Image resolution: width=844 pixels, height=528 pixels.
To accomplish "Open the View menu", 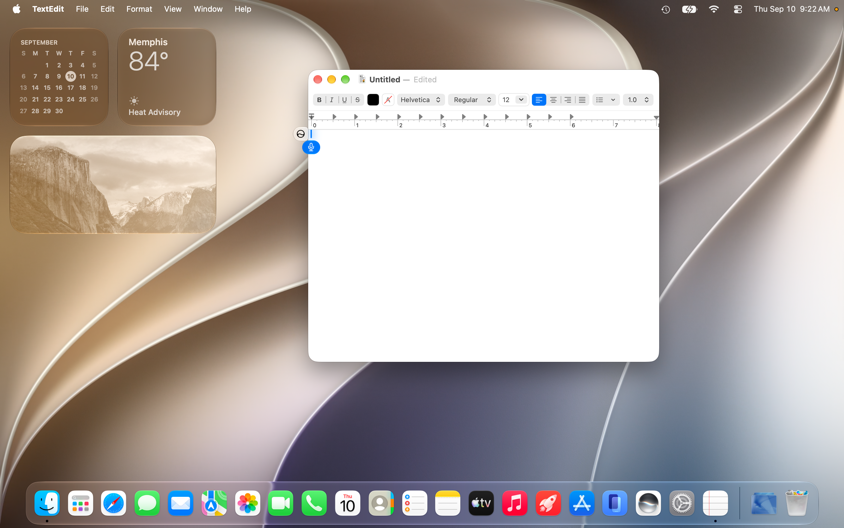I will pos(173,9).
